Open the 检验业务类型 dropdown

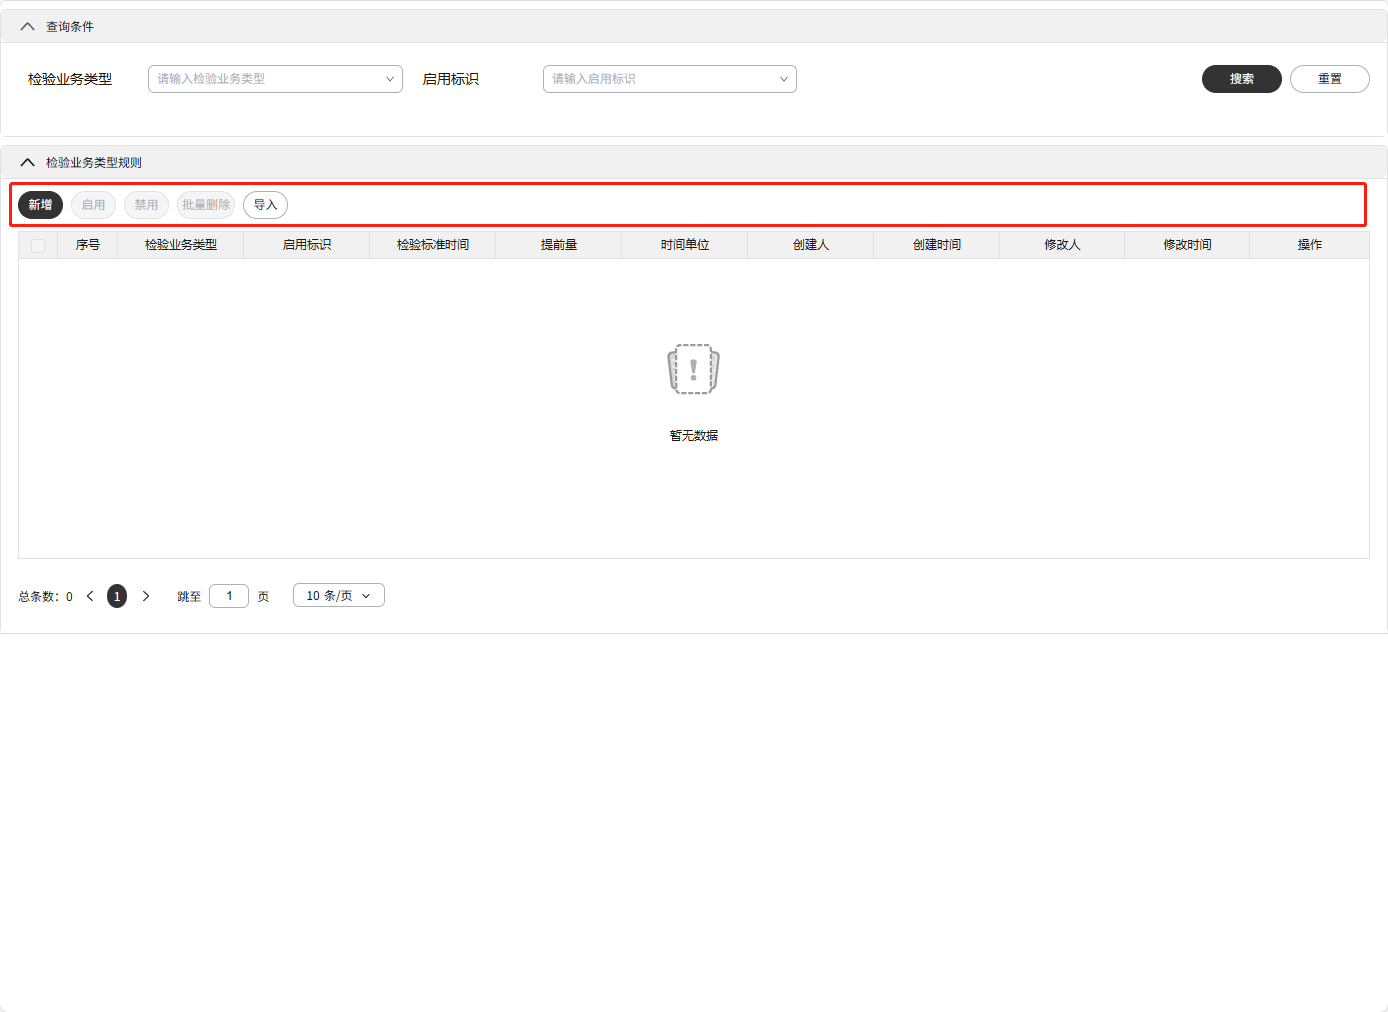click(275, 79)
